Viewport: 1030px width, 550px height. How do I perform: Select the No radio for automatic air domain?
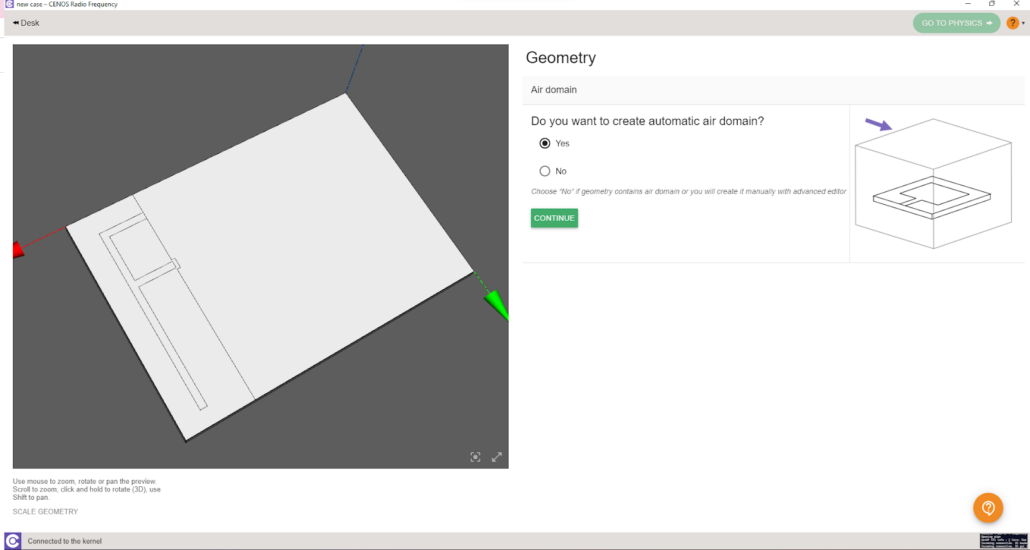[x=545, y=171]
